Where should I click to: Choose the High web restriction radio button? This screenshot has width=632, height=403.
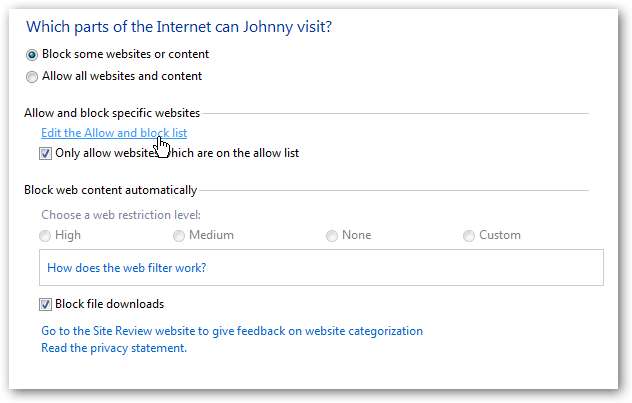[46, 236]
